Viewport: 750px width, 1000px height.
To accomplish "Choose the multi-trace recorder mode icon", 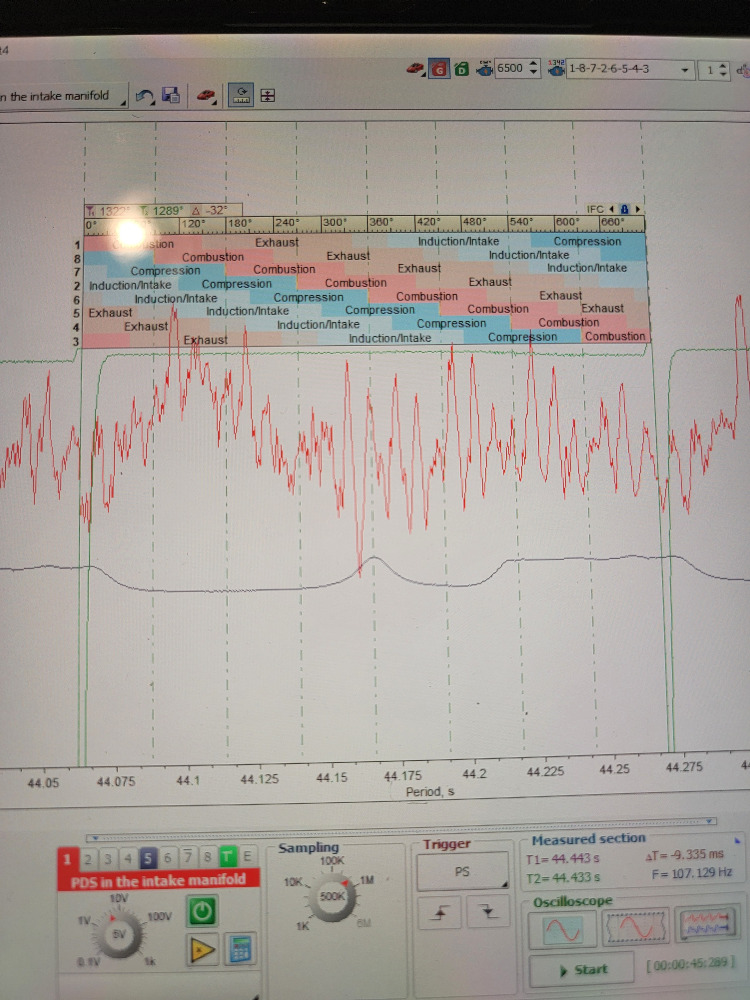I will [x=704, y=929].
